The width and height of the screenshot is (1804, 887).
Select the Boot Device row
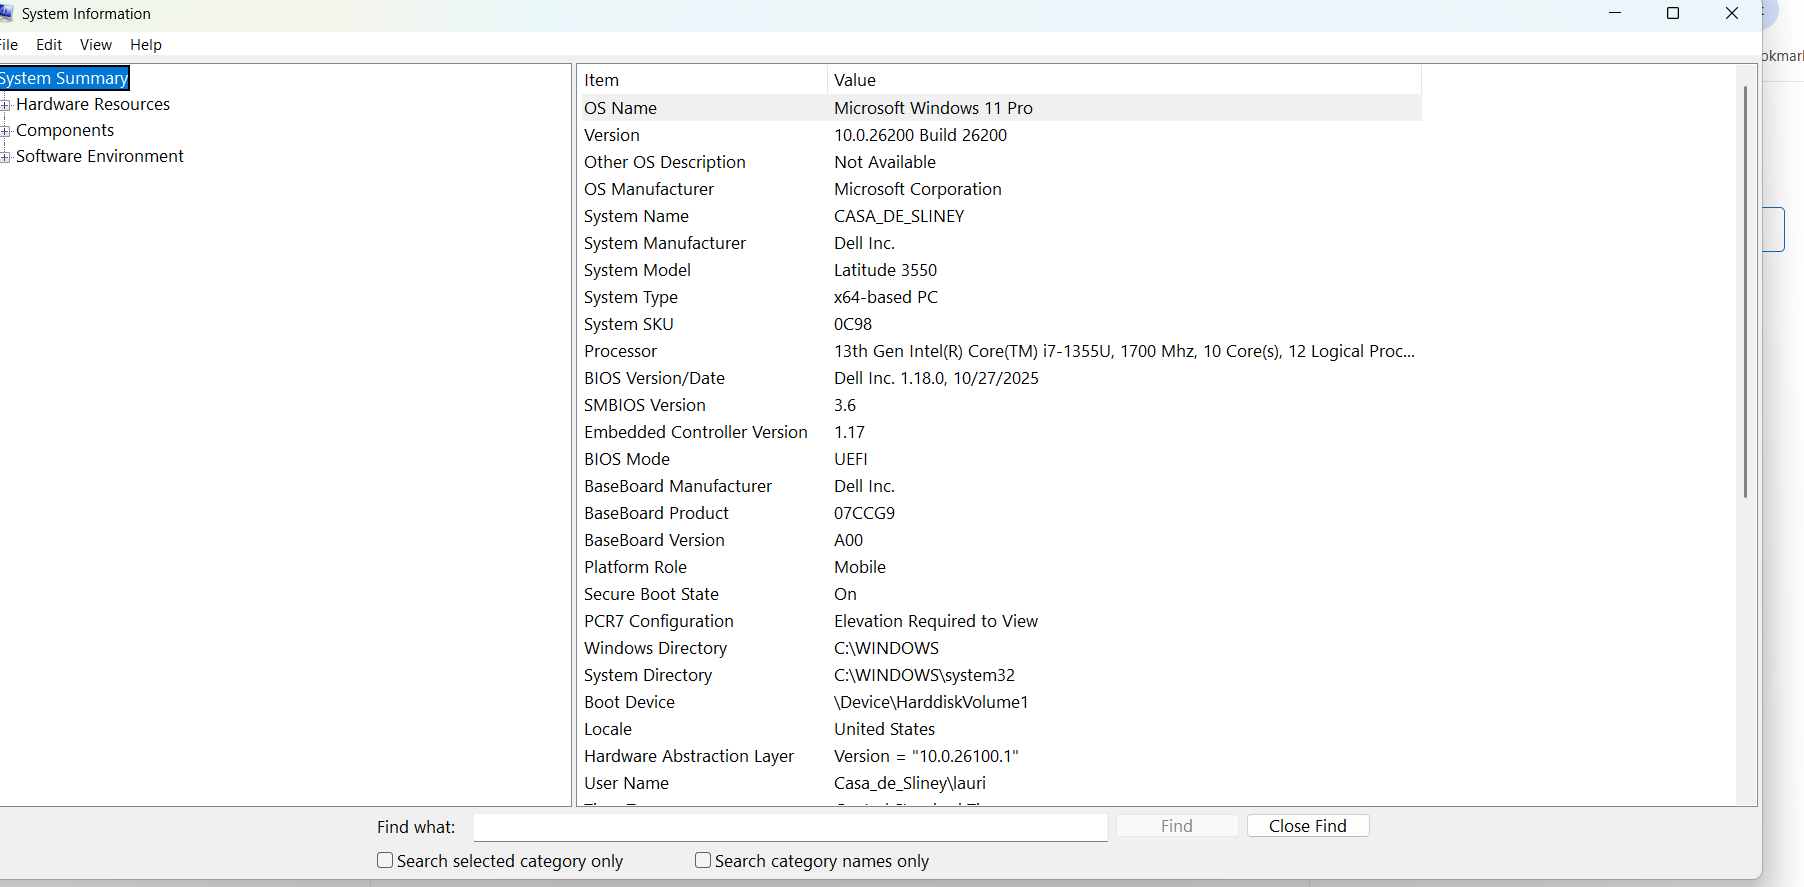[1000, 702]
